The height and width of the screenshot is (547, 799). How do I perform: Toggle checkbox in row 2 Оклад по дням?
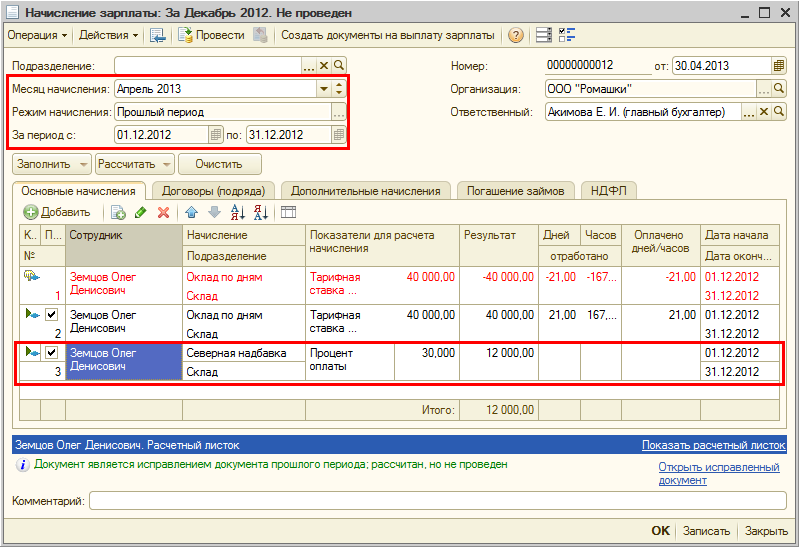pyautogui.click(x=51, y=314)
